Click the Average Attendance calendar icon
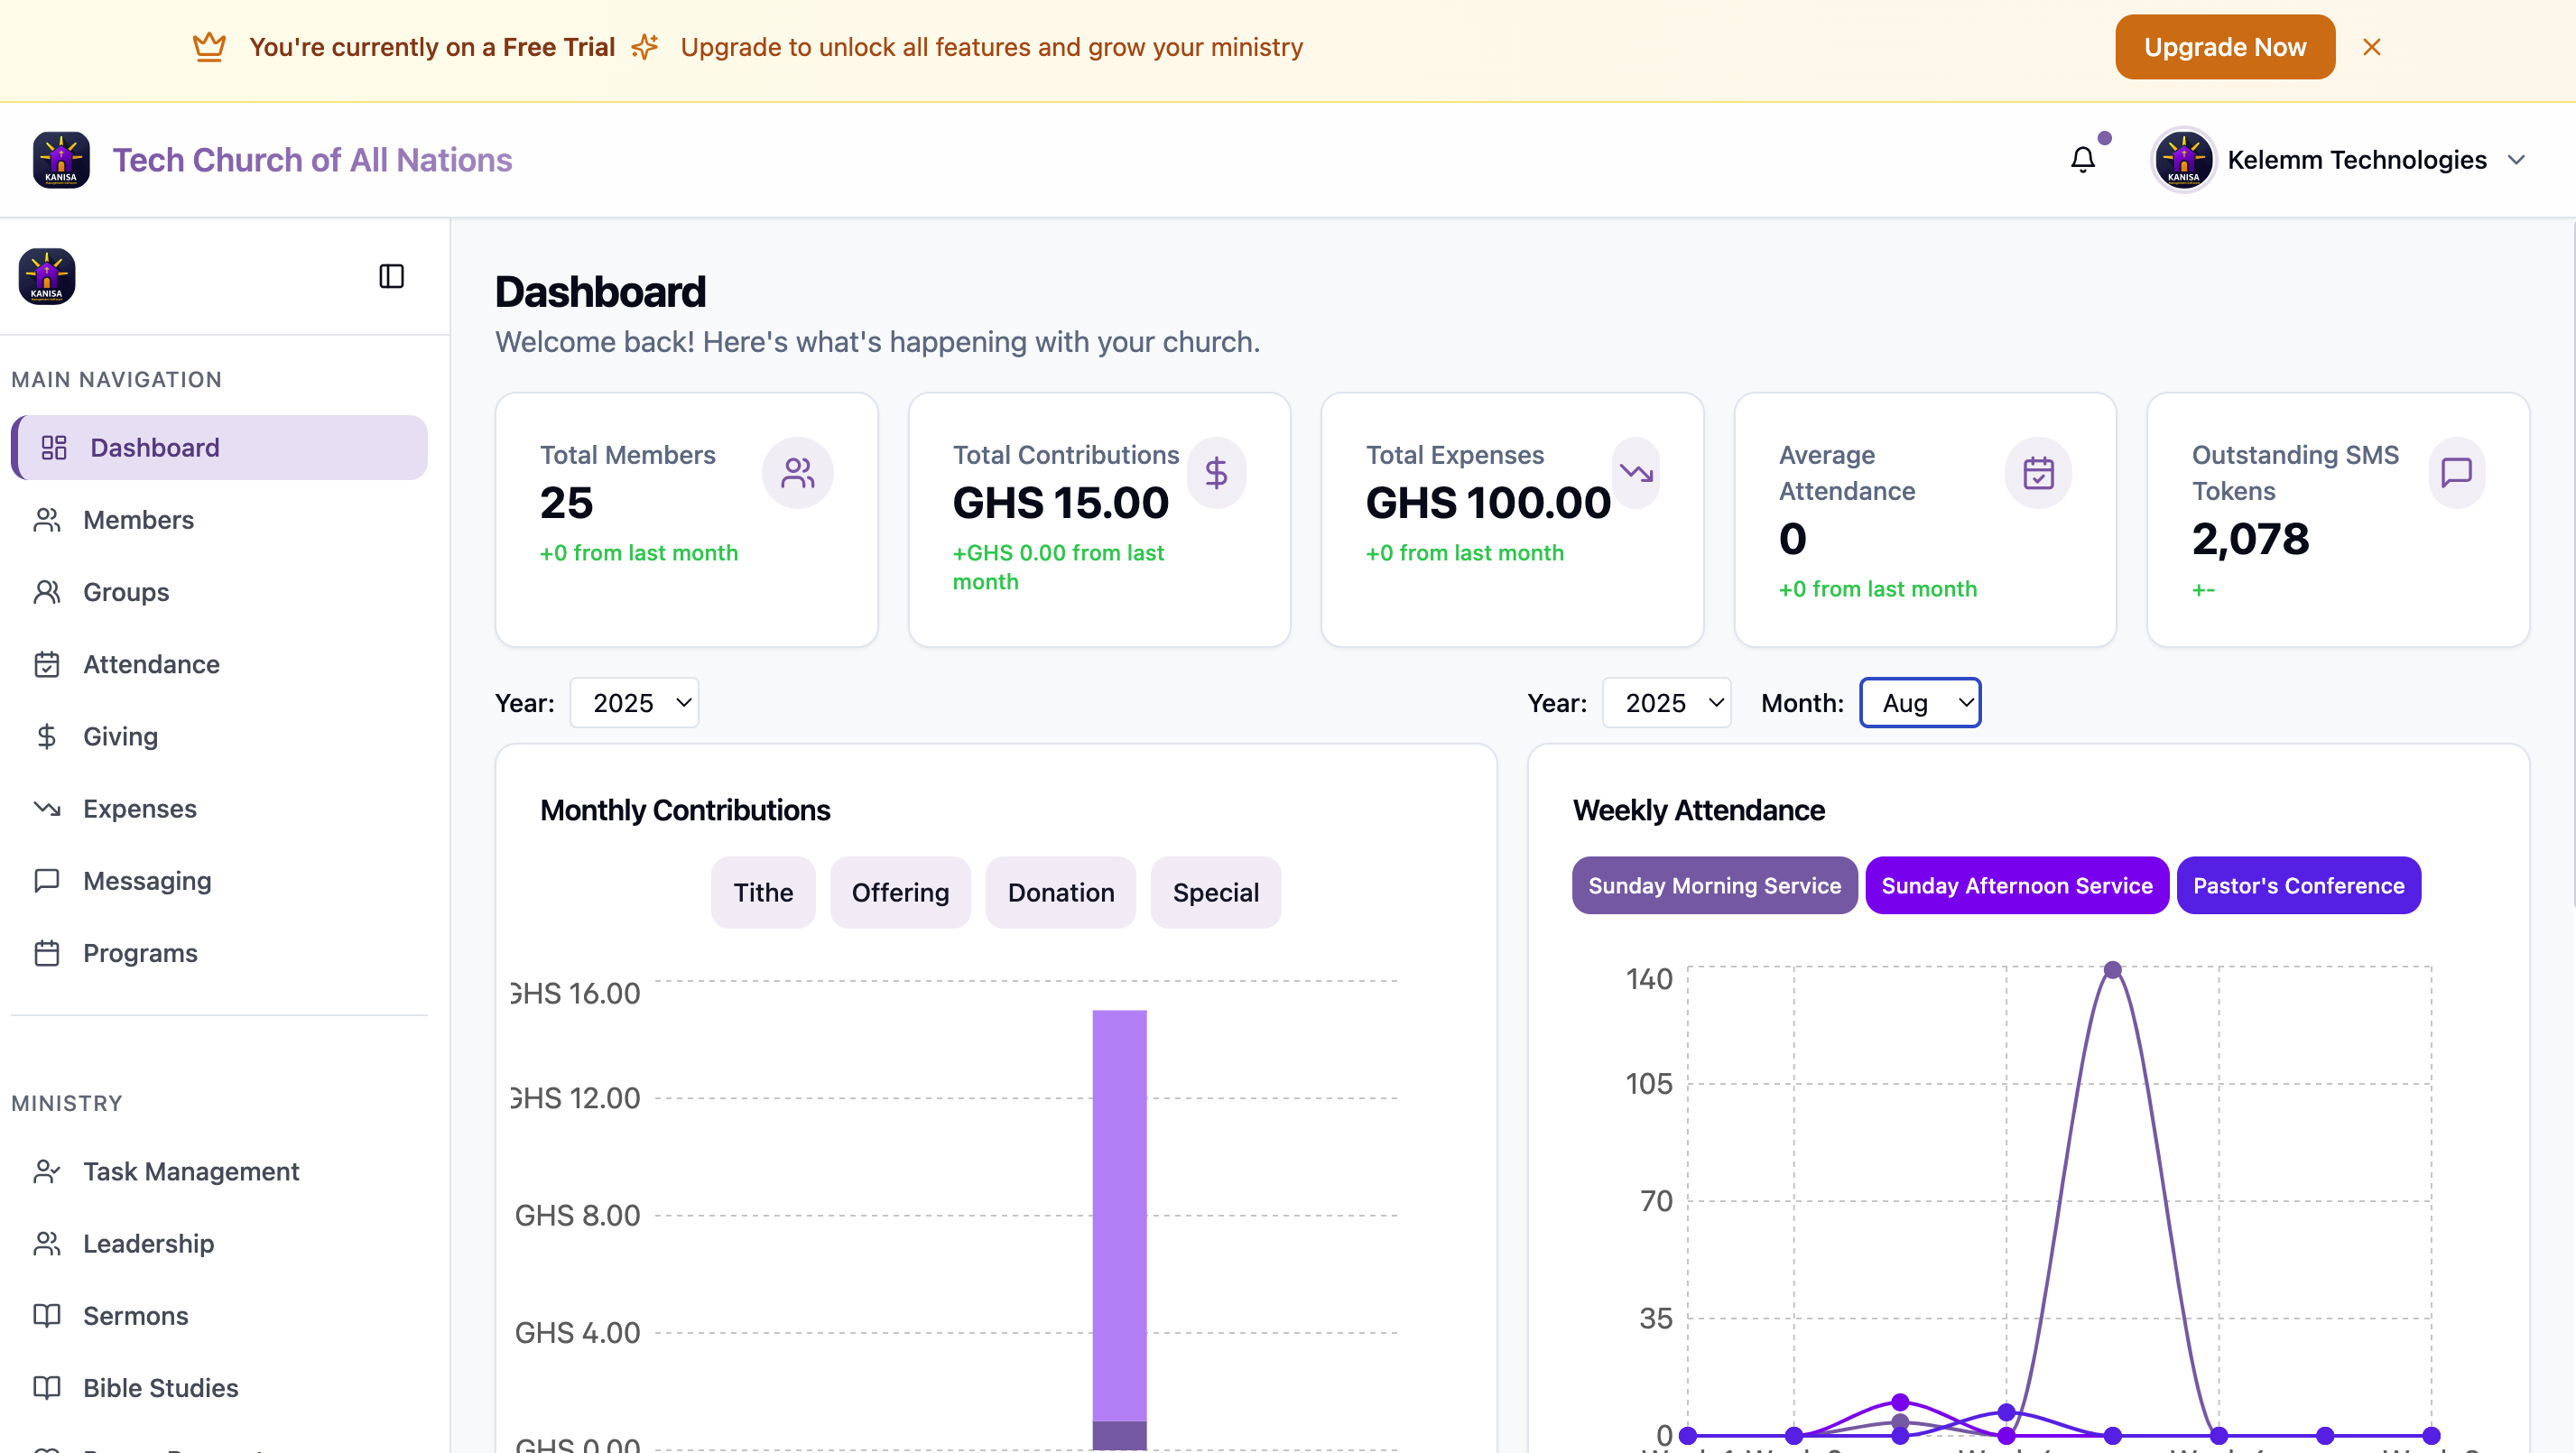The image size is (2576, 1453). [x=2037, y=473]
